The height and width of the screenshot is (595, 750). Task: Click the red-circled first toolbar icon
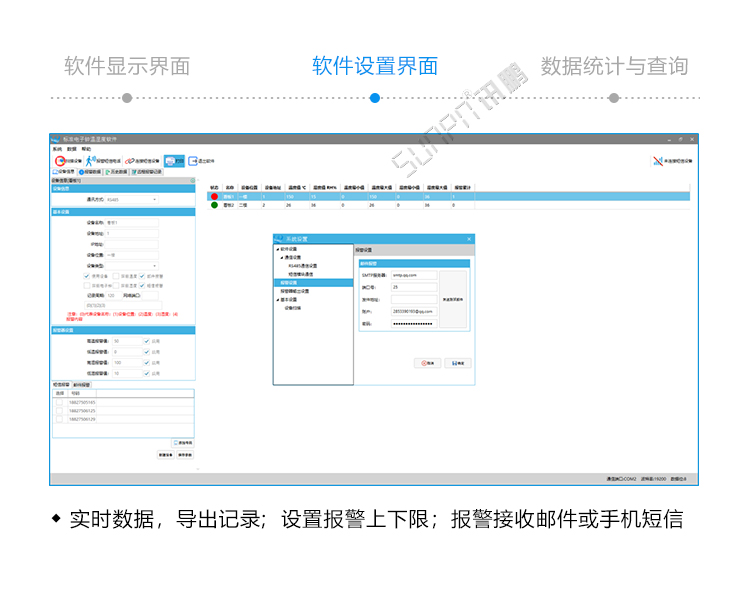[60, 160]
